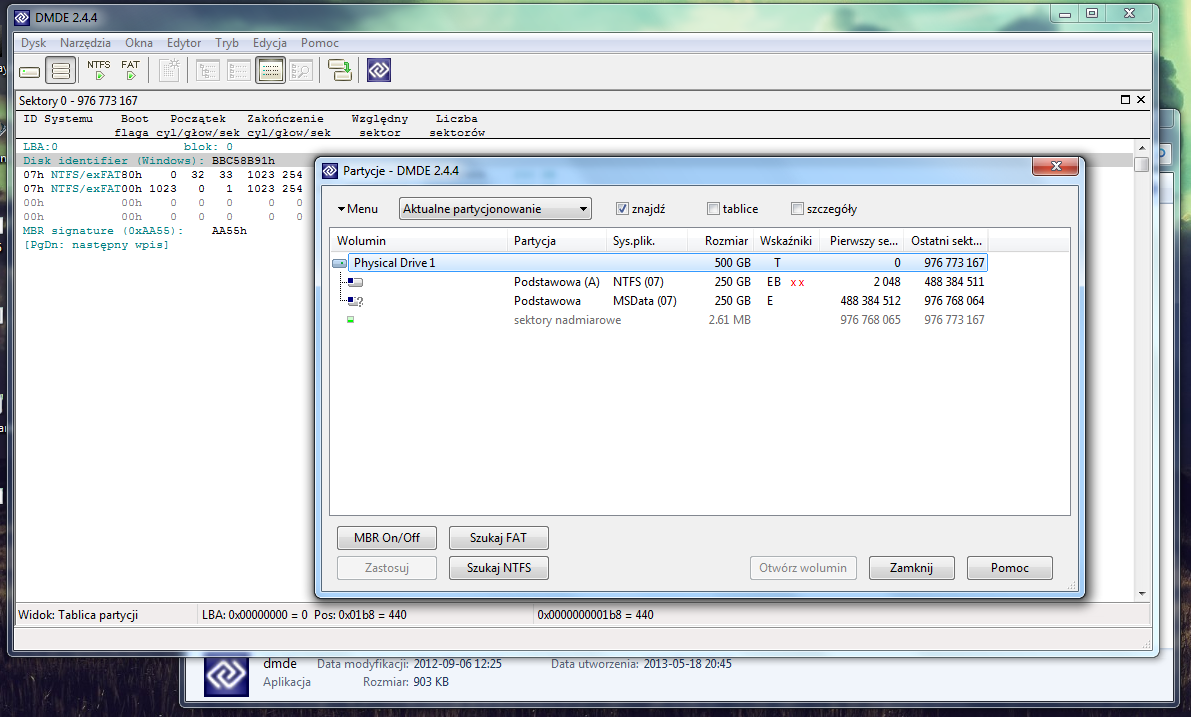Sort by Partycja column header
Image resolution: width=1191 pixels, height=717 pixels.
pos(558,241)
